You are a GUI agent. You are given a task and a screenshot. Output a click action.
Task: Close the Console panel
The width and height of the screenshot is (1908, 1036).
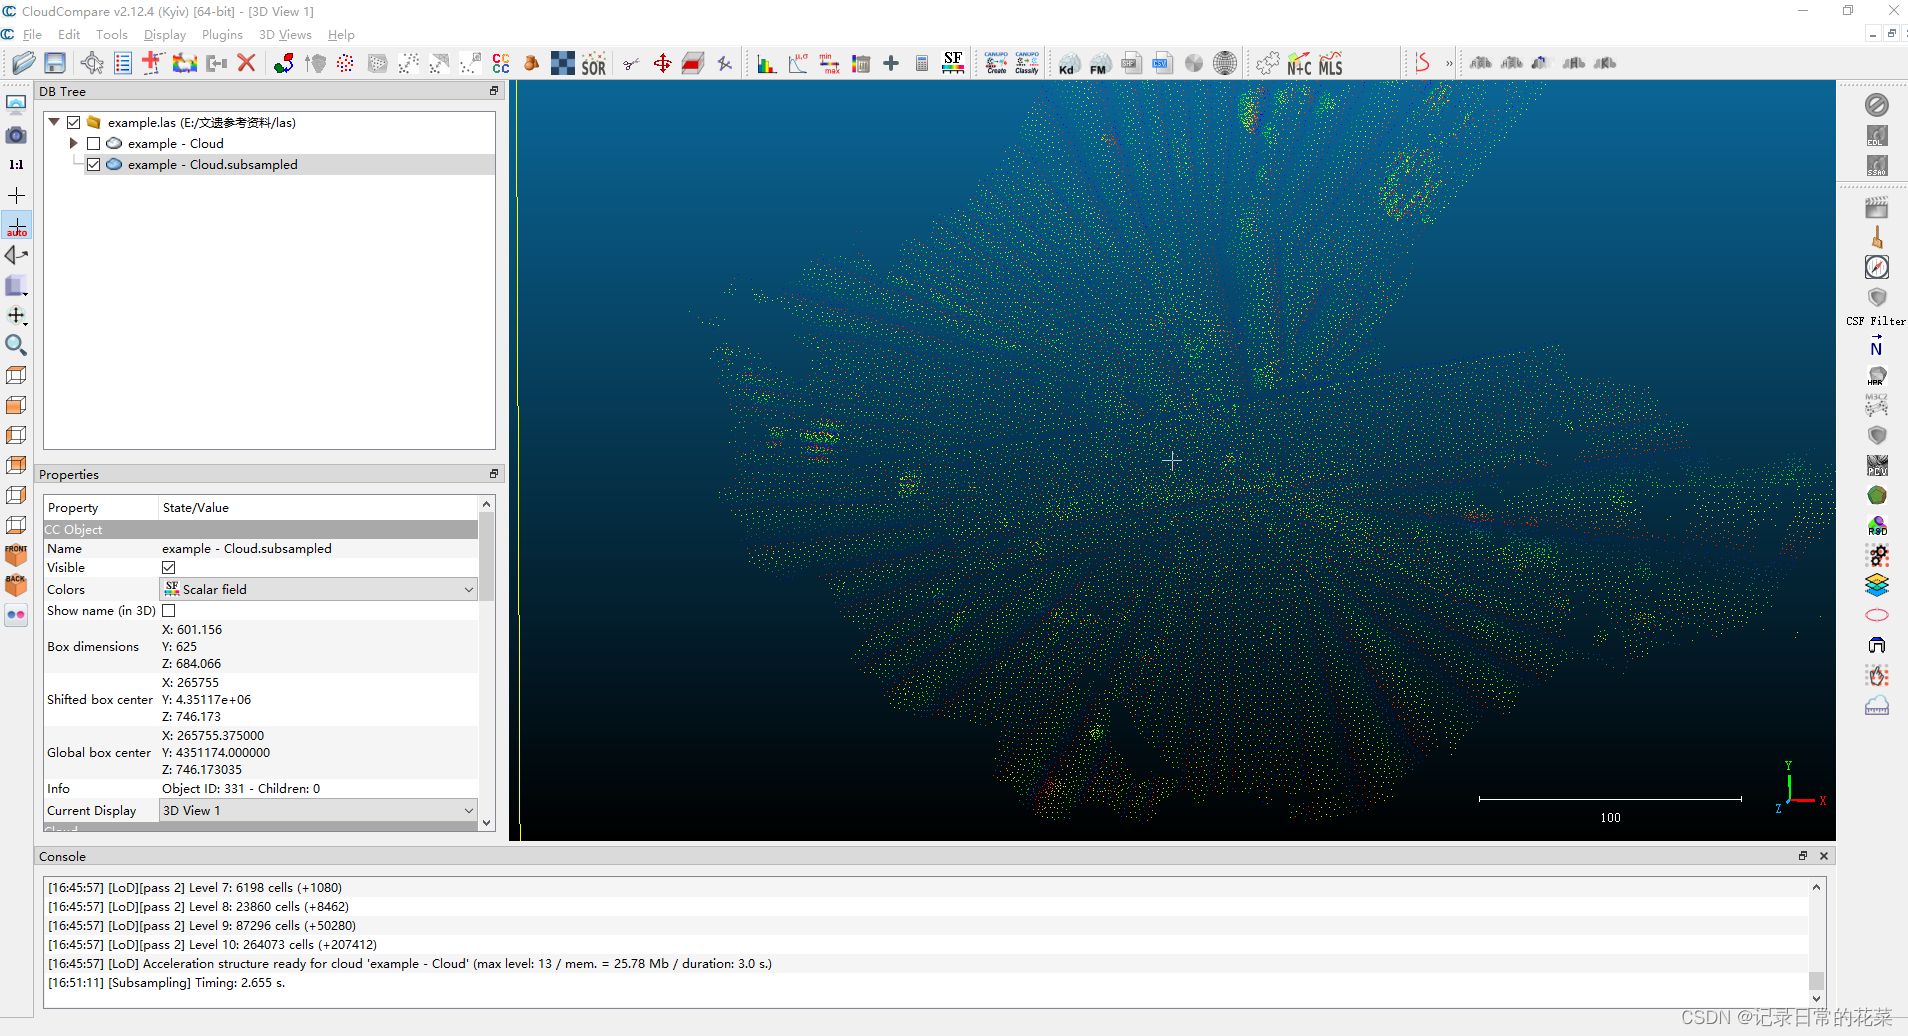1823,856
